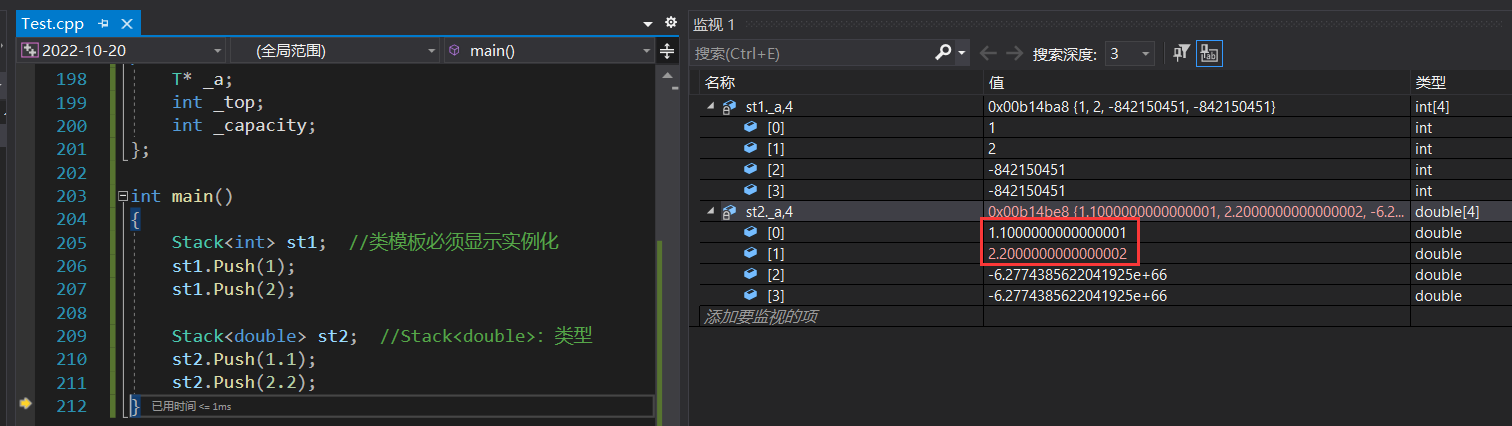
Task: Click the value 1.1000000000000001
Action: pyautogui.click(x=1057, y=232)
